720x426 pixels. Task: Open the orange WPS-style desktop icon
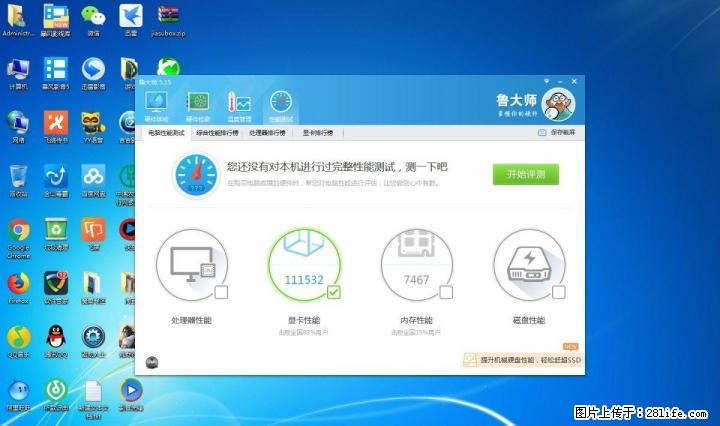point(93,235)
